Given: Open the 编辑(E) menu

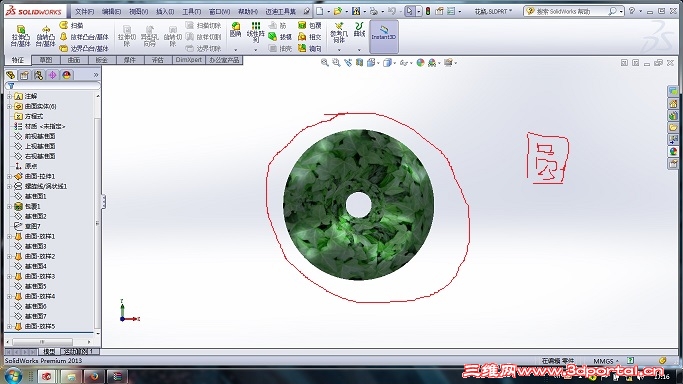Looking at the screenshot, I should pos(112,11).
